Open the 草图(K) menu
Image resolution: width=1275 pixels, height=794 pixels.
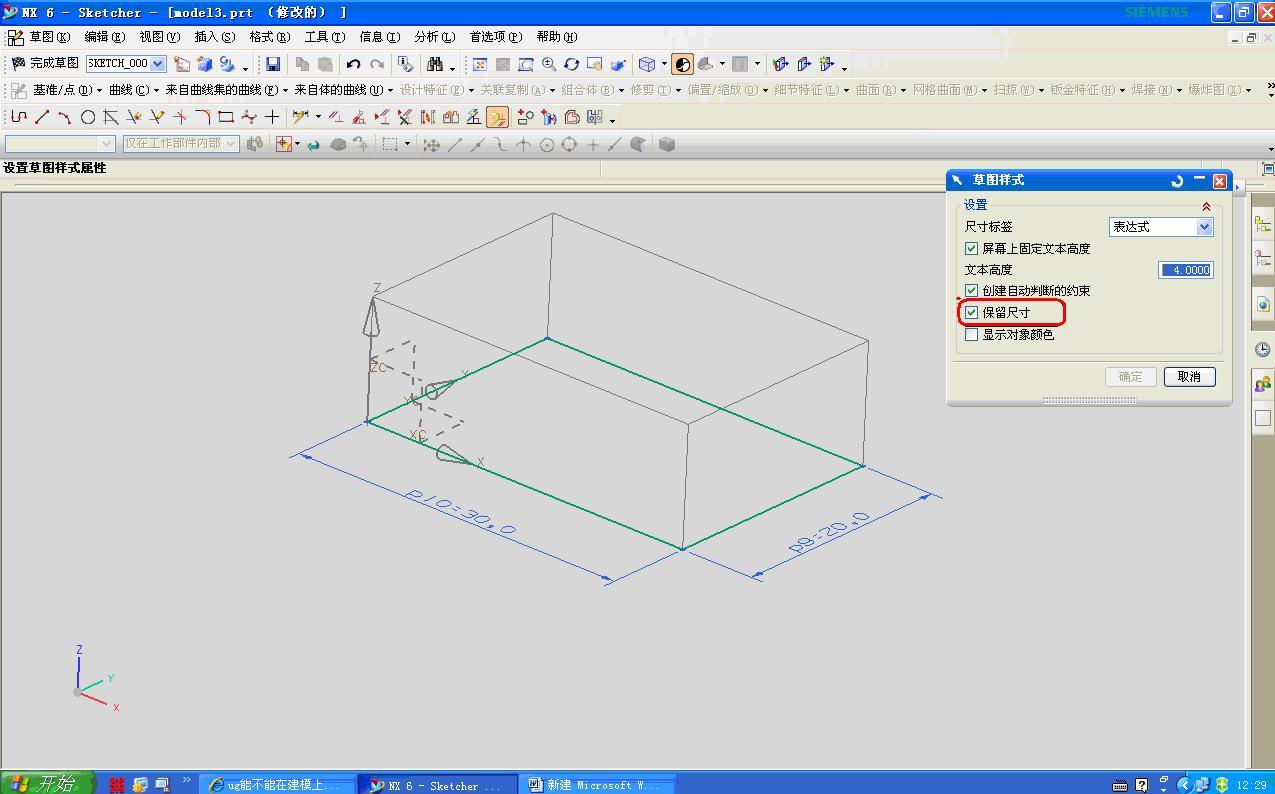click(49, 37)
